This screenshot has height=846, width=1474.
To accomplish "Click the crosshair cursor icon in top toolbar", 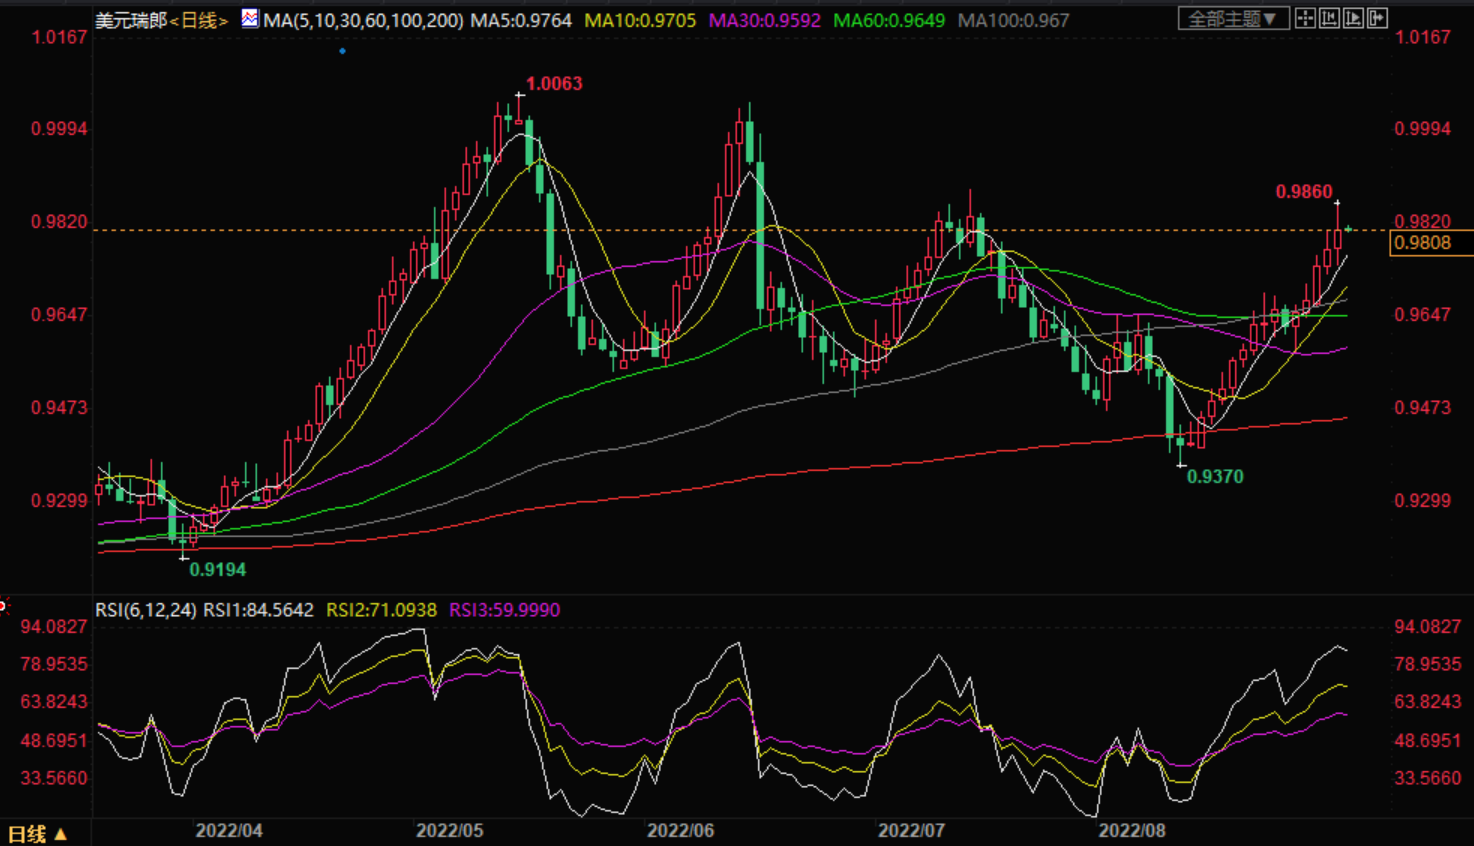I will click(1305, 19).
